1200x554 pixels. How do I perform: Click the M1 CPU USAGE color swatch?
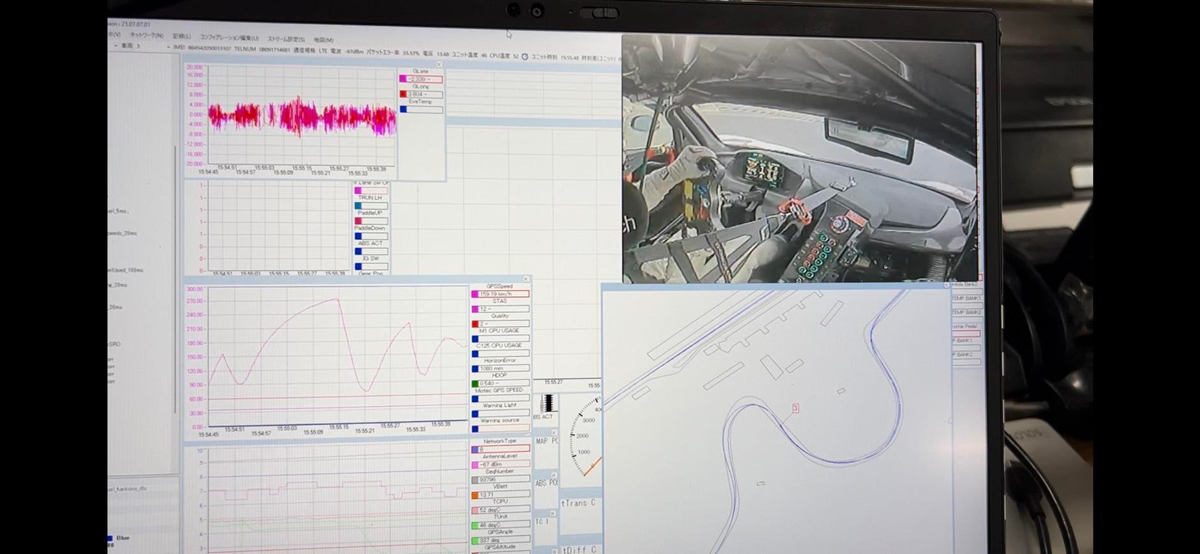pyautogui.click(x=475, y=338)
